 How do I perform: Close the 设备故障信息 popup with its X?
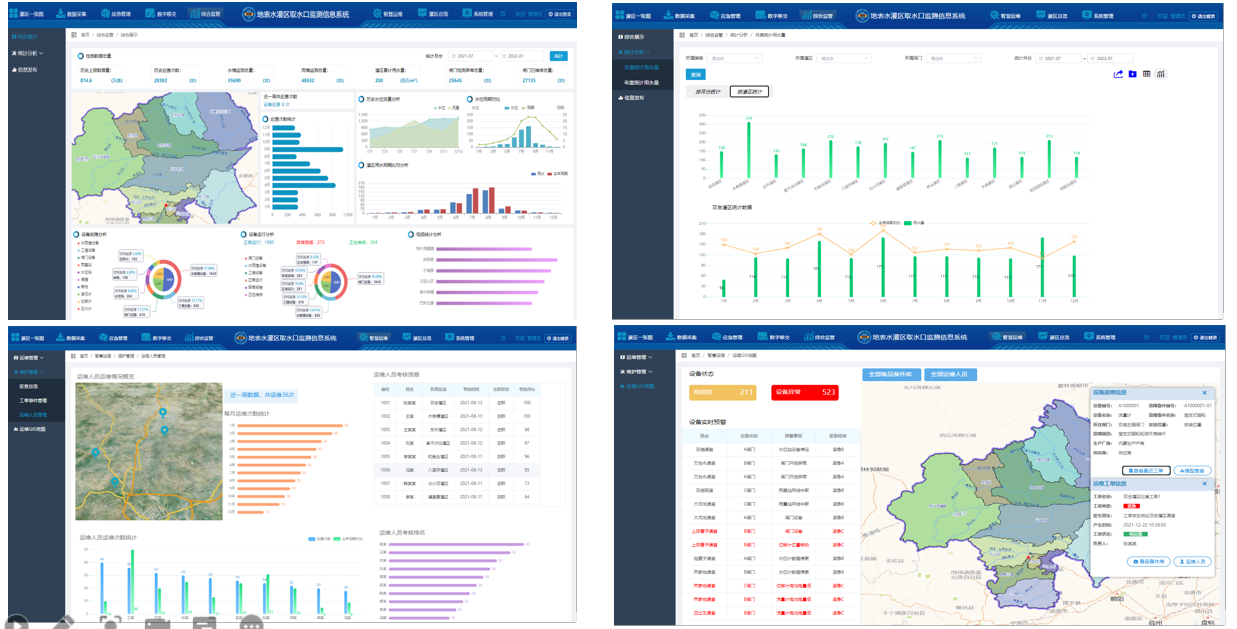pos(1204,393)
